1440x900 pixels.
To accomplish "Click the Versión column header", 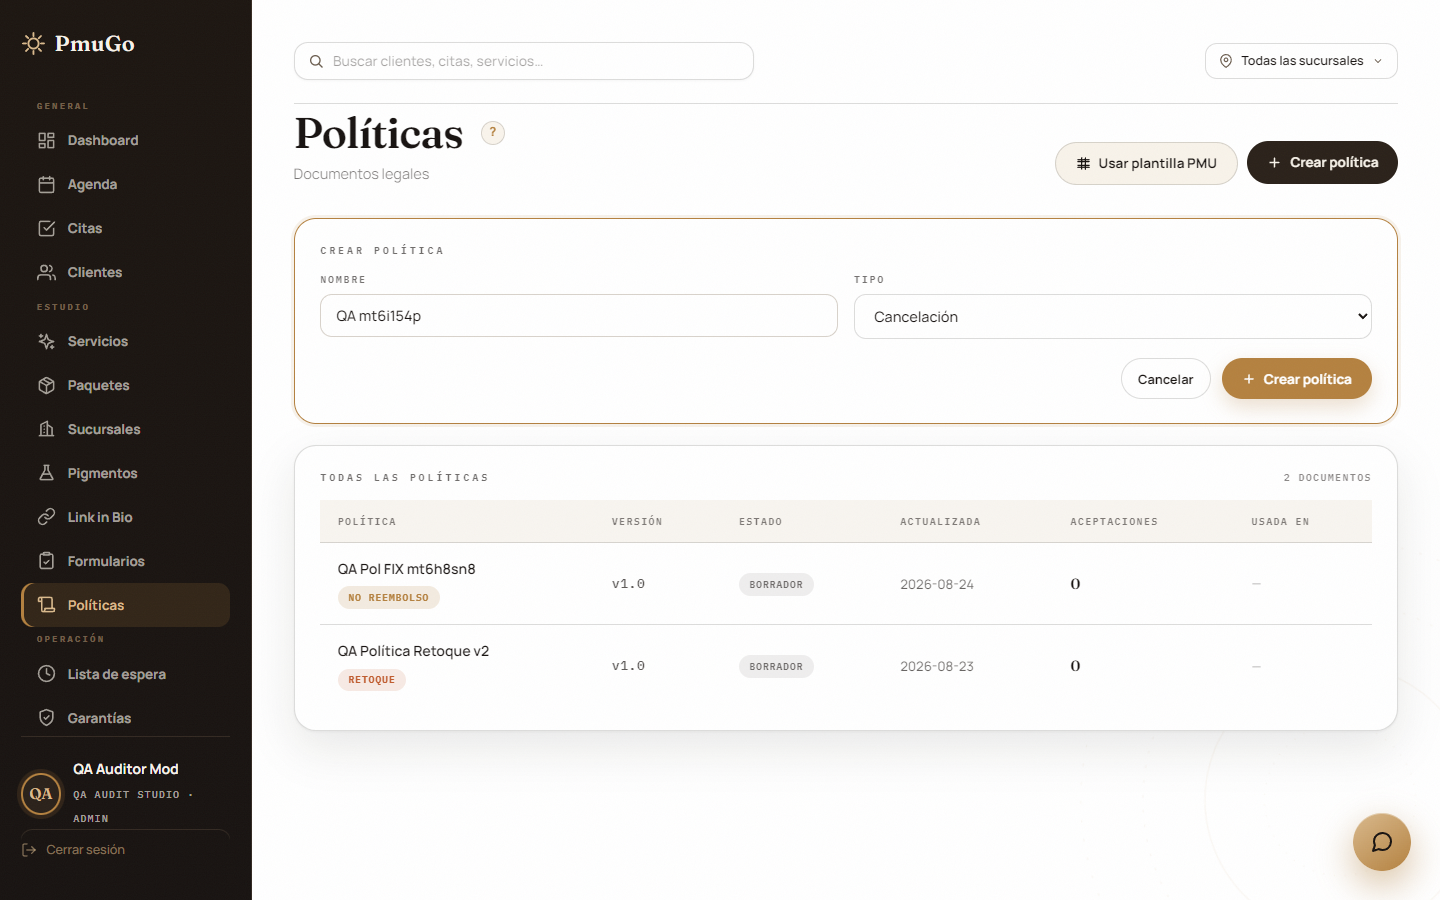I will [x=637, y=522].
